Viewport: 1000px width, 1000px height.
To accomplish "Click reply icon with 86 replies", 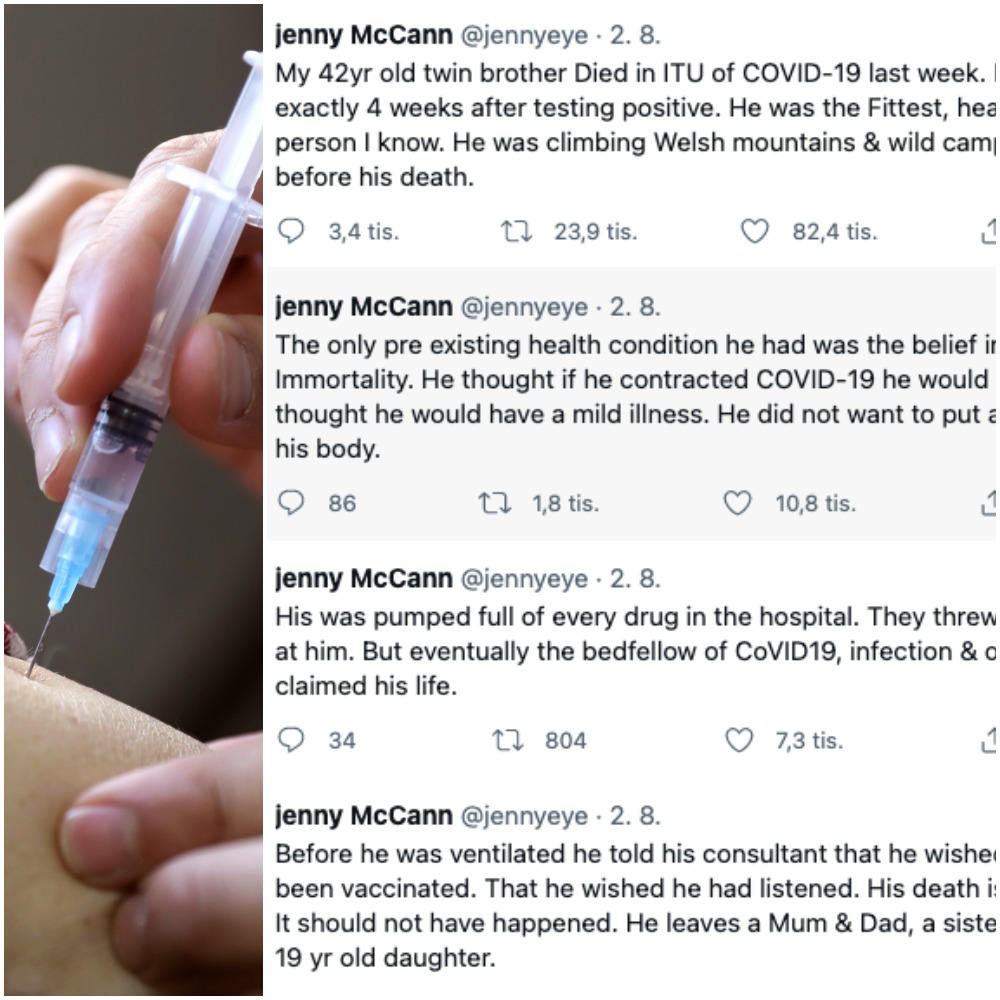I will 290,503.
